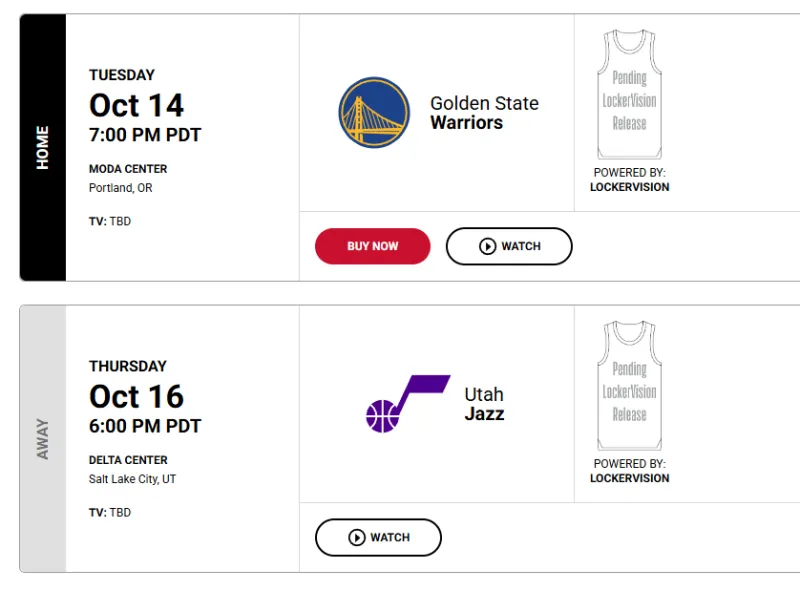Click the jersey icon for the Jazz game
The width and height of the screenshot is (800, 591).
point(629,387)
